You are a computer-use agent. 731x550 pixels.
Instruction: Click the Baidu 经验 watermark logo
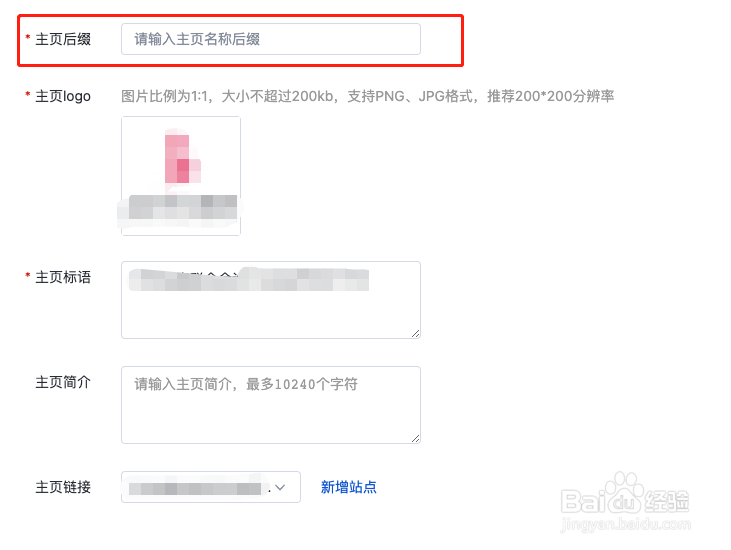625,501
